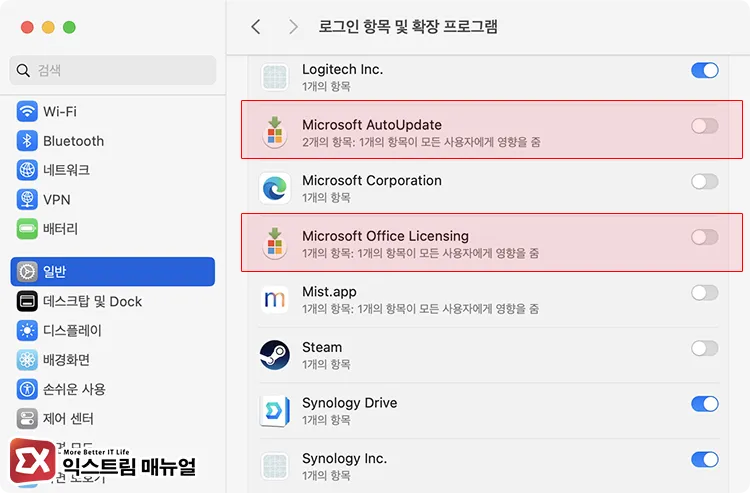
Task: Click the Microsoft Edge icon
Action: [x=275, y=188]
